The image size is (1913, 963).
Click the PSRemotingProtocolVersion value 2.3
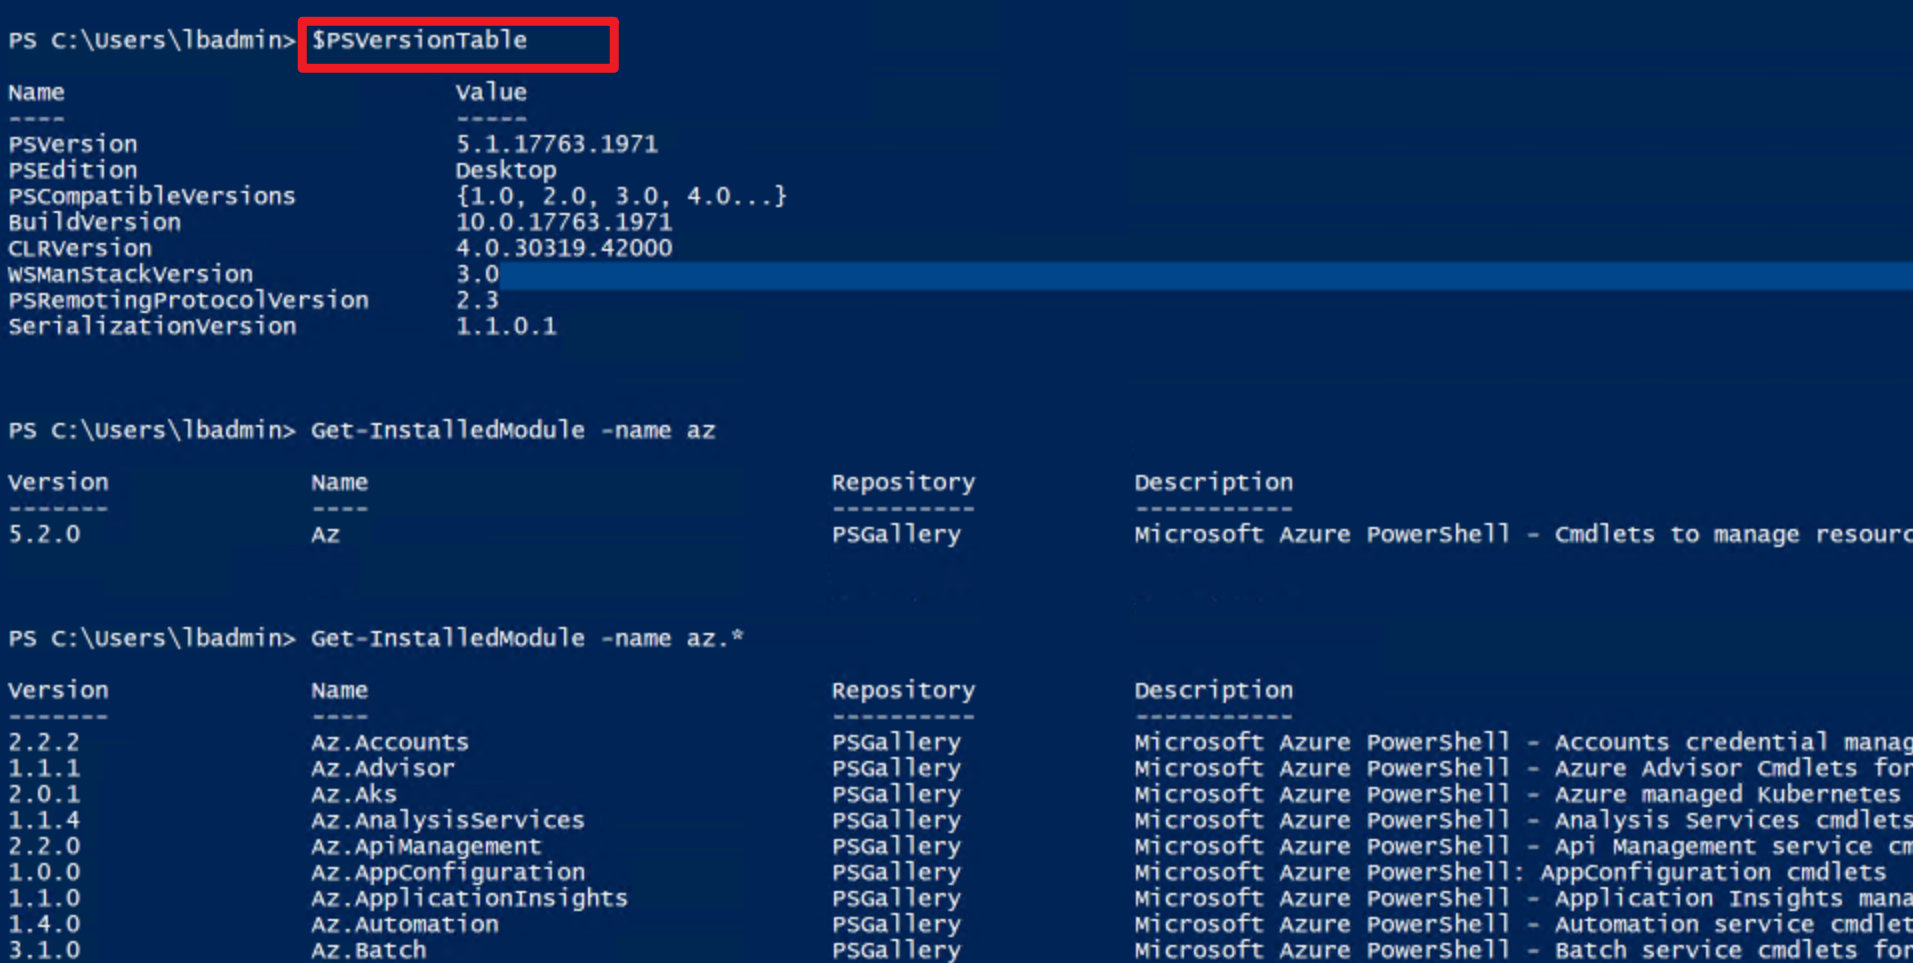coord(476,300)
